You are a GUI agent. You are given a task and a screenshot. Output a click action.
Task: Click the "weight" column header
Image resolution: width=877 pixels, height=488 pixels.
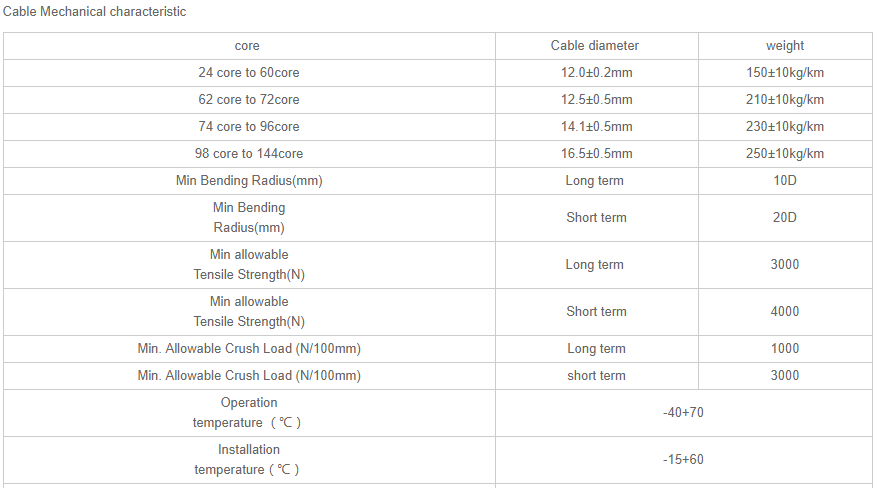click(785, 46)
